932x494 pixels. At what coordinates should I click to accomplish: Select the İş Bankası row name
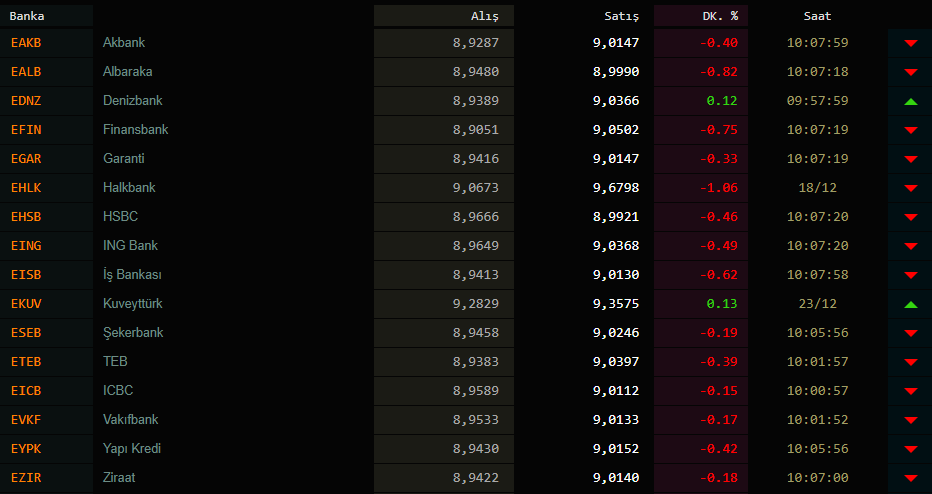[132, 275]
